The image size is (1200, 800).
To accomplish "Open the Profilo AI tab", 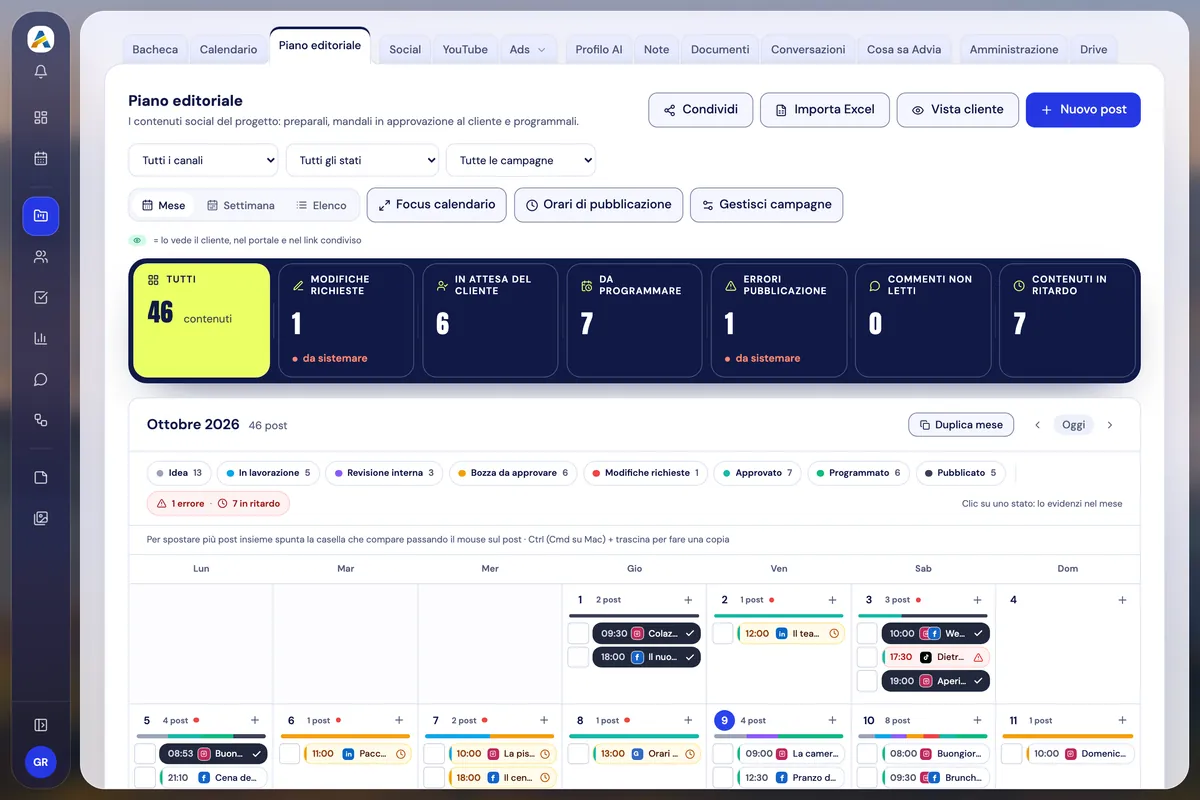I will [x=599, y=49].
